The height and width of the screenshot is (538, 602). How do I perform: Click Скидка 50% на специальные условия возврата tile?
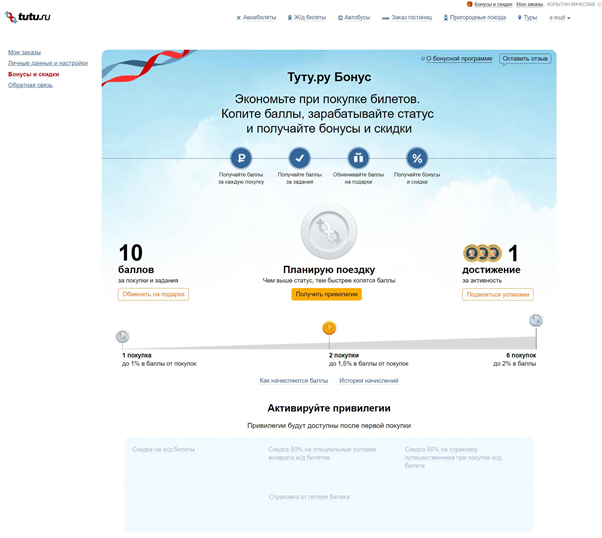(329, 461)
